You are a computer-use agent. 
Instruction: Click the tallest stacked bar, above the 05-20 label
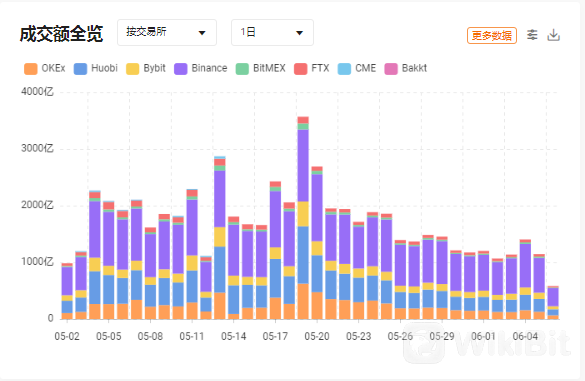[303, 218]
